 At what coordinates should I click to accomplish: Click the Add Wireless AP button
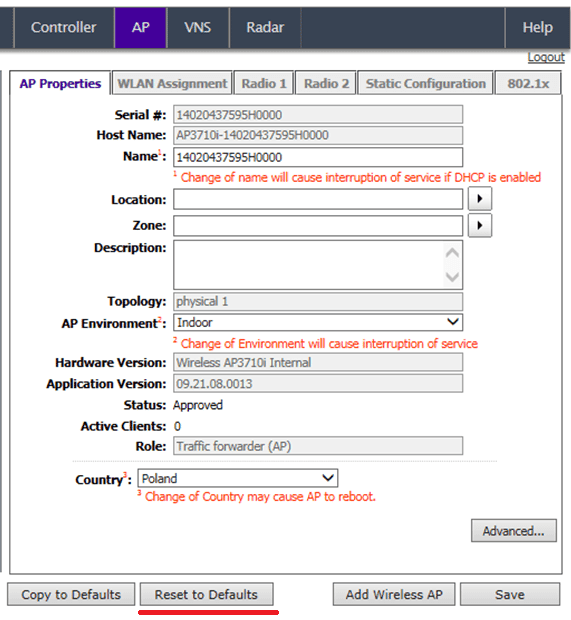pyautogui.click(x=394, y=594)
